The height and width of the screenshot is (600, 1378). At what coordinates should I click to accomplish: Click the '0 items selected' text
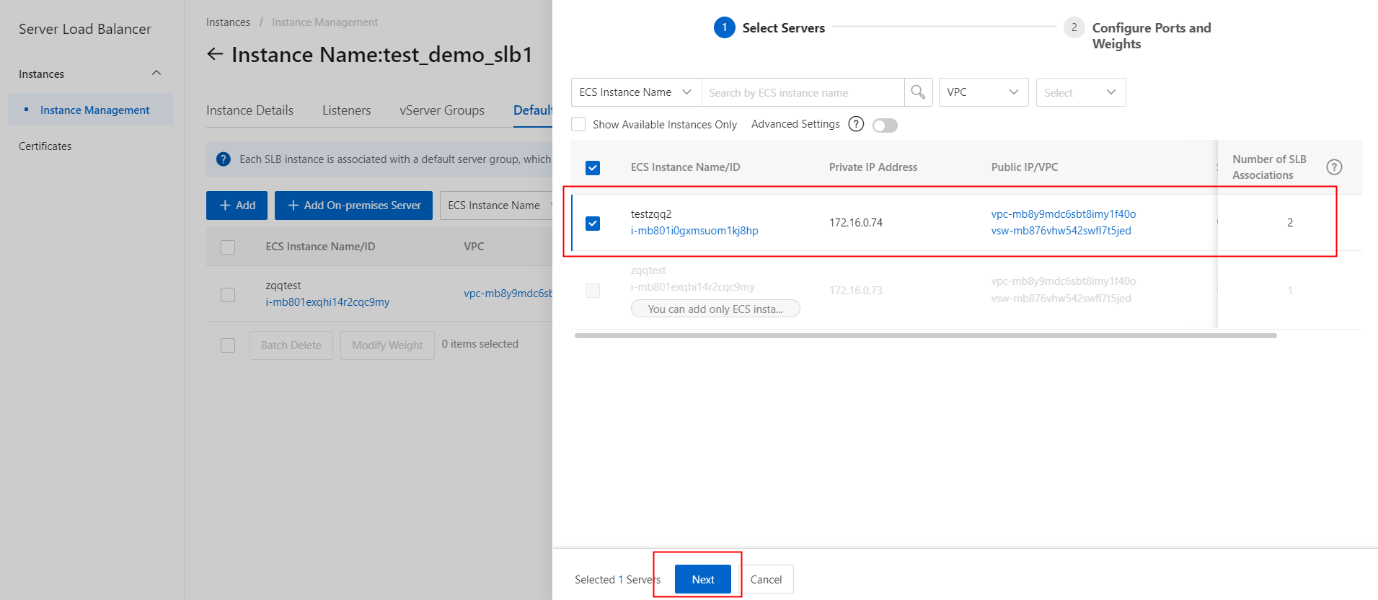(x=480, y=344)
